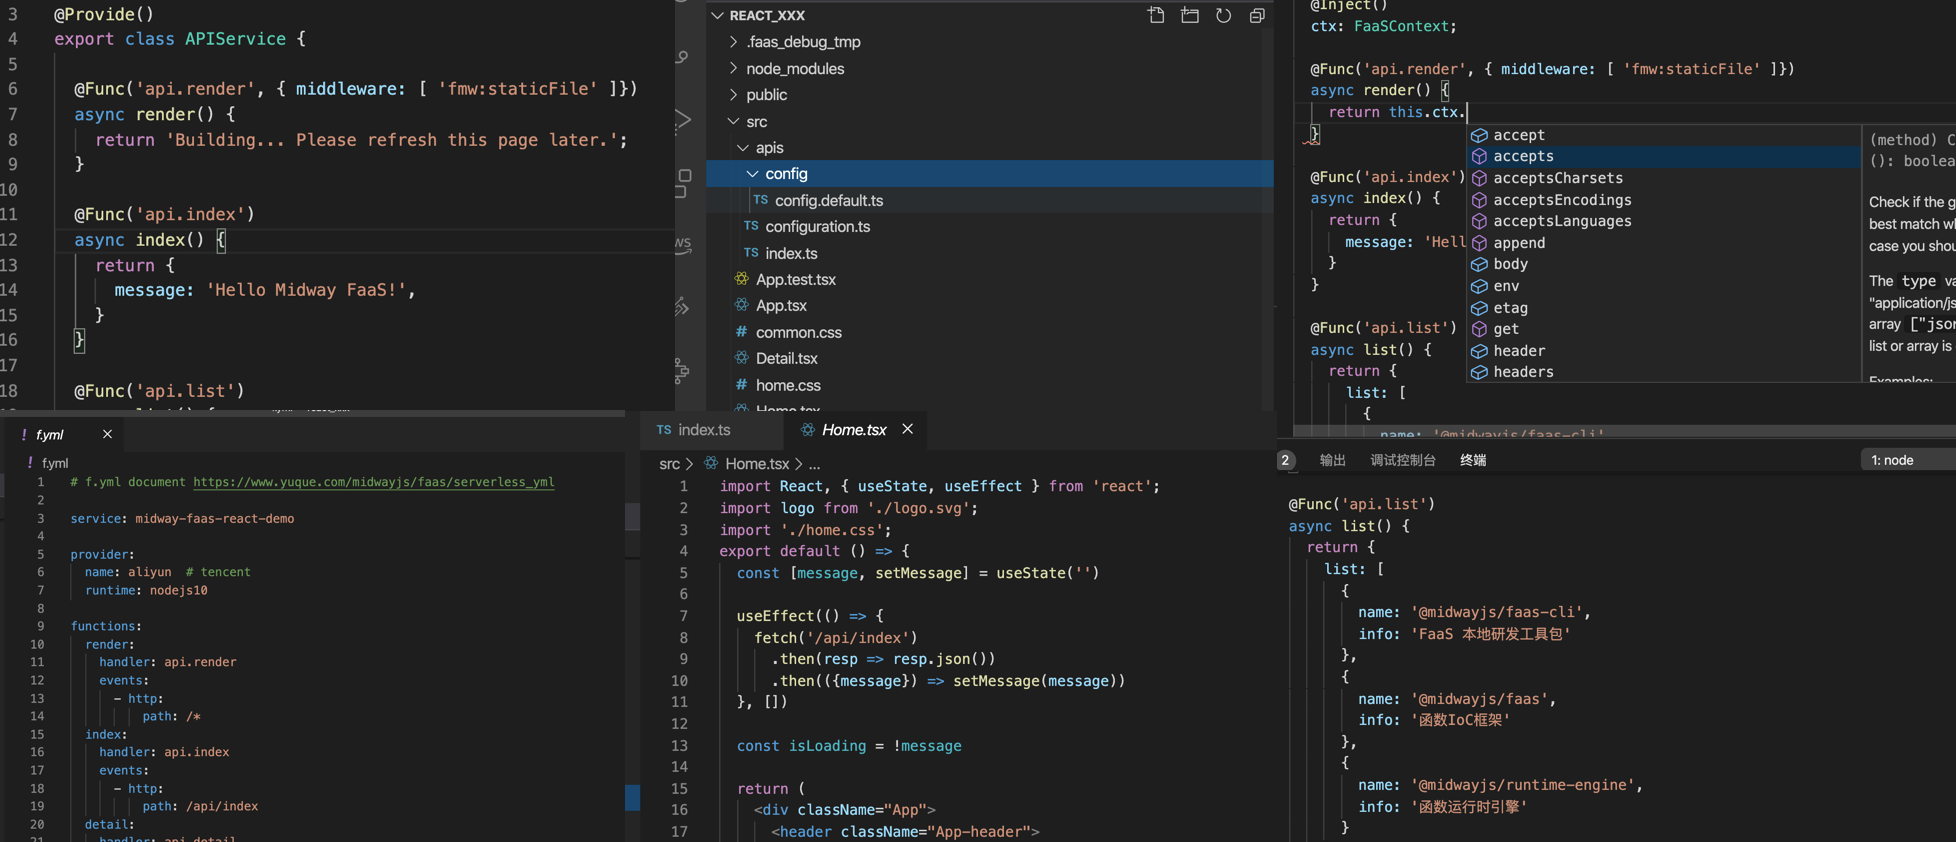The height and width of the screenshot is (842, 1956).
Task: Click the TS icon beside config.default.ts
Action: click(761, 200)
